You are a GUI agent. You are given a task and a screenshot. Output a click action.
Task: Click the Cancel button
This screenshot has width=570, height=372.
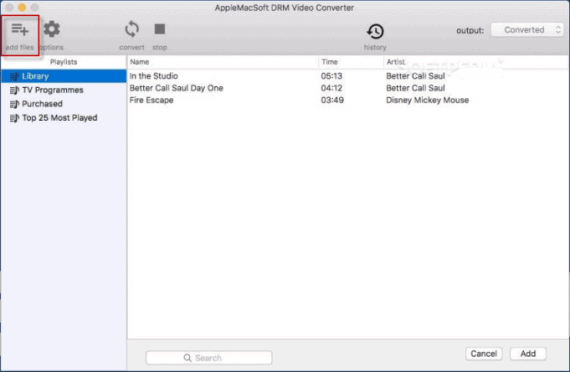tap(483, 354)
